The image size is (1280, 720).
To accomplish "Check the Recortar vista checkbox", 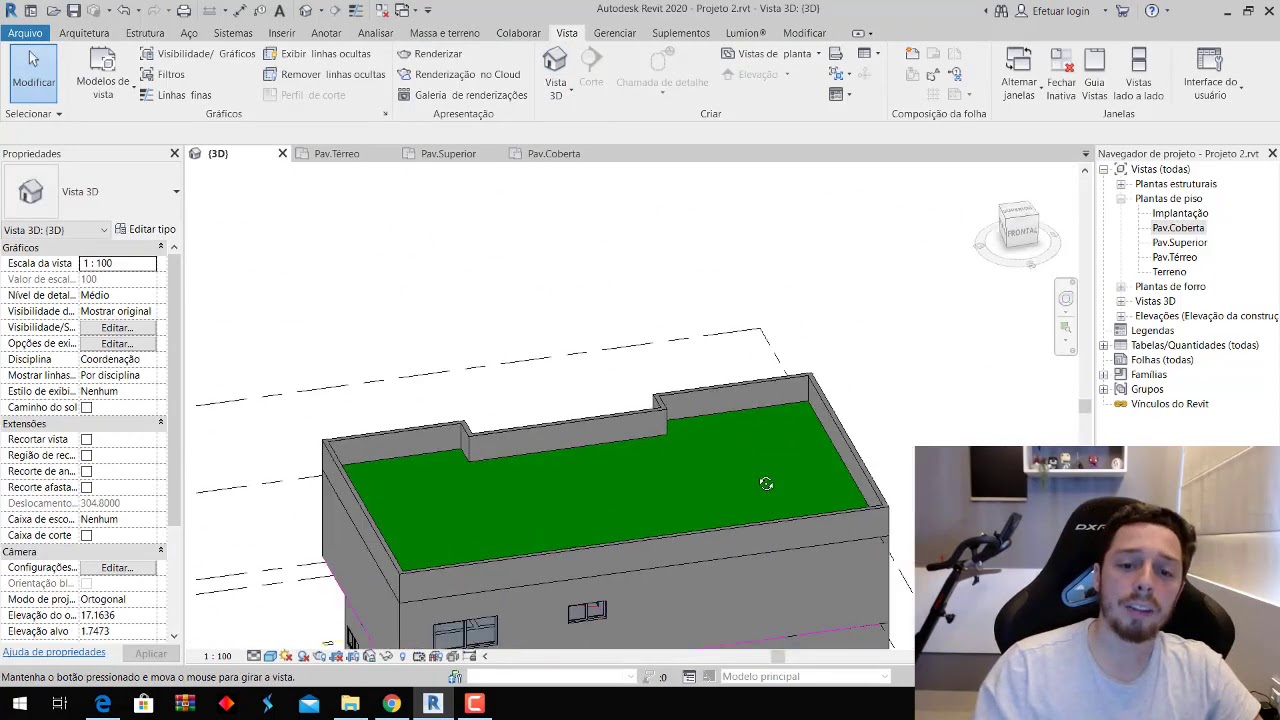I will (x=86, y=439).
